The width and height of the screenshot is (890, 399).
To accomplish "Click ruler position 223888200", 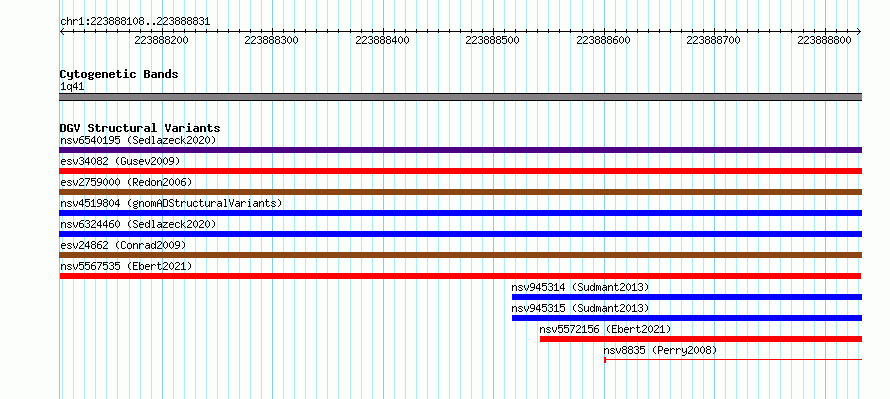I will 161,40.
